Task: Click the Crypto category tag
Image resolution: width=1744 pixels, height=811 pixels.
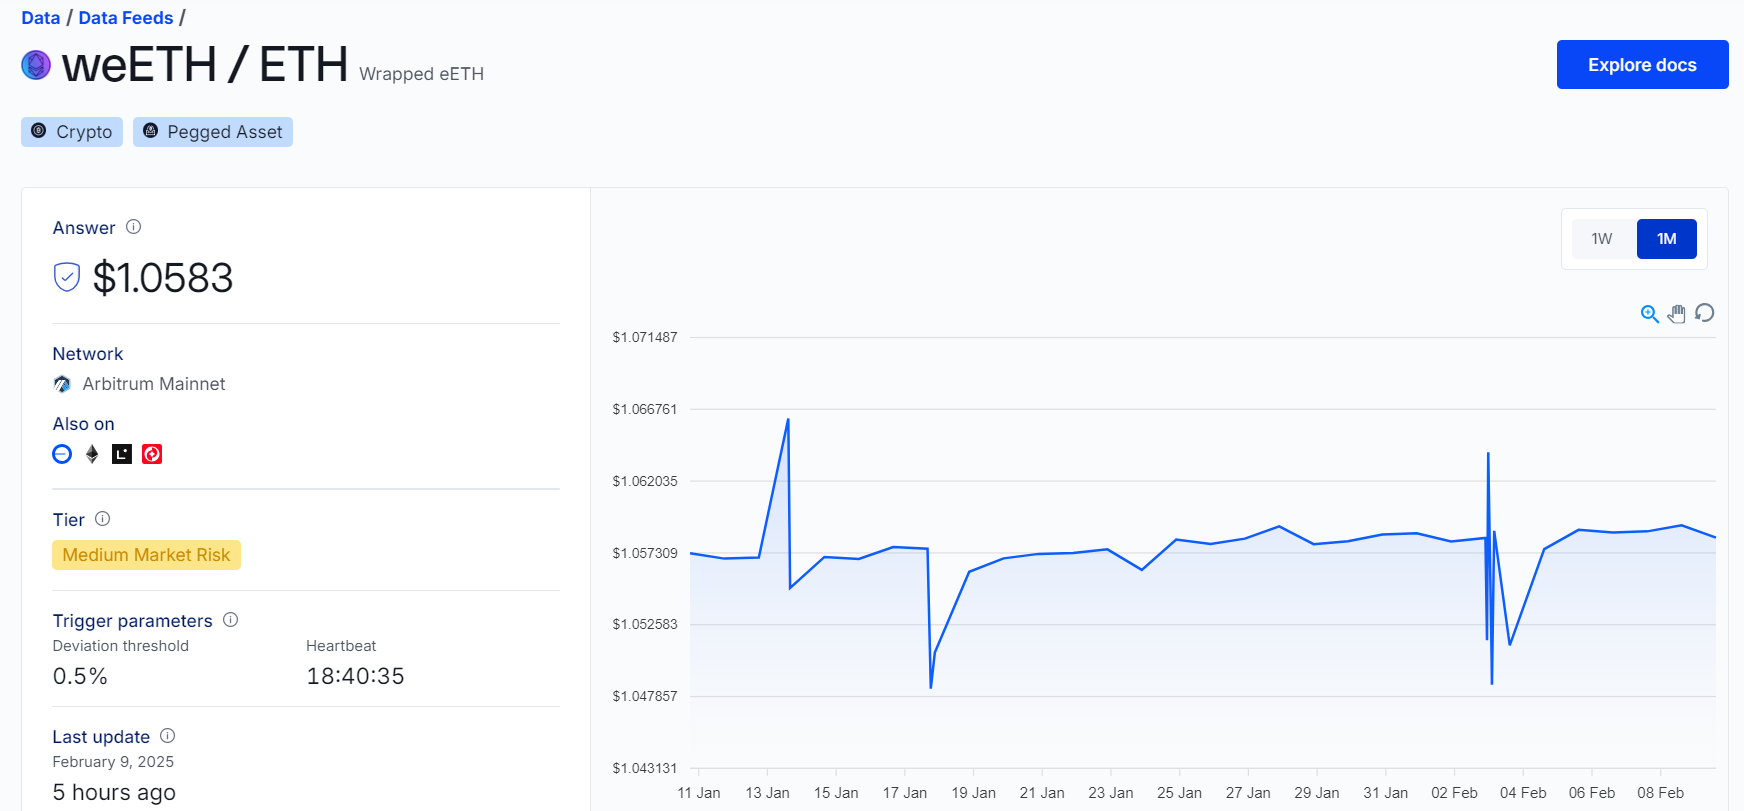Action: (x=72, y=132)
